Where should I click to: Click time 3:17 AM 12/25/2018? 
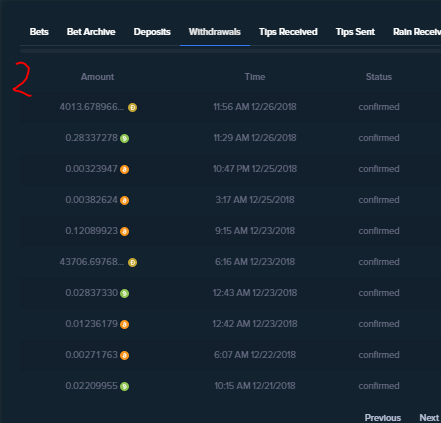(255, 200)
